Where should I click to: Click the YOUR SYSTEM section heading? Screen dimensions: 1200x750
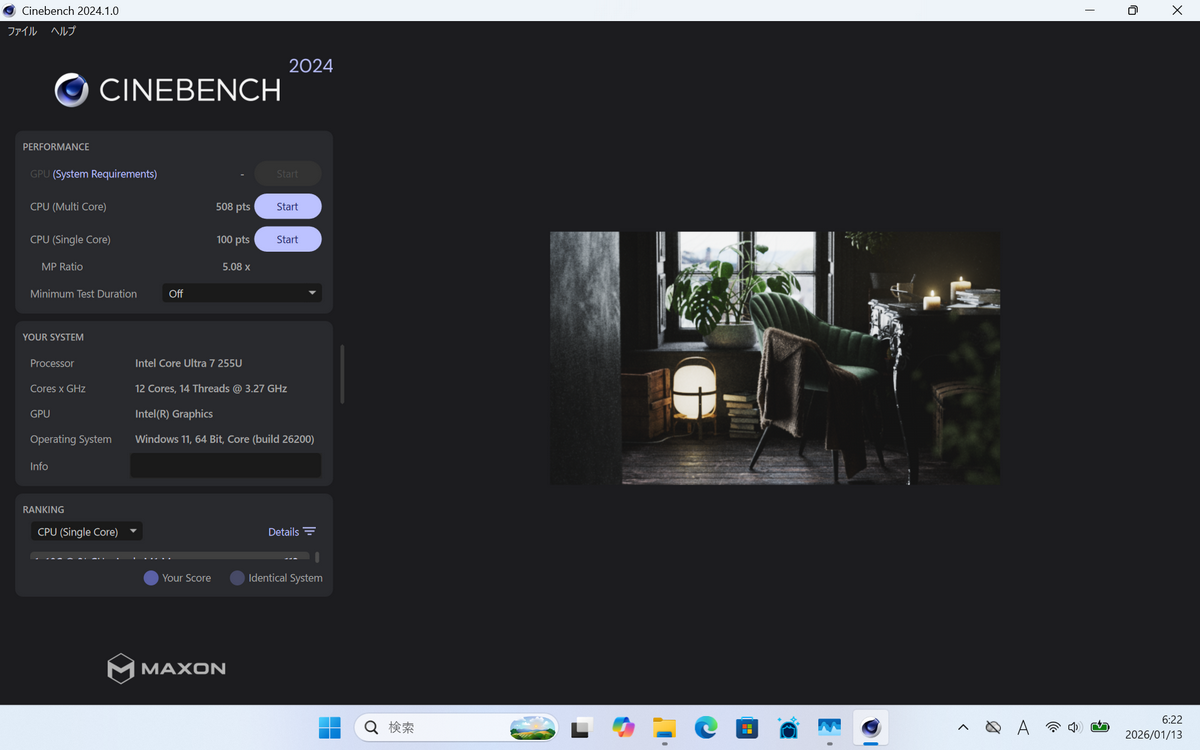click(53, 337)
